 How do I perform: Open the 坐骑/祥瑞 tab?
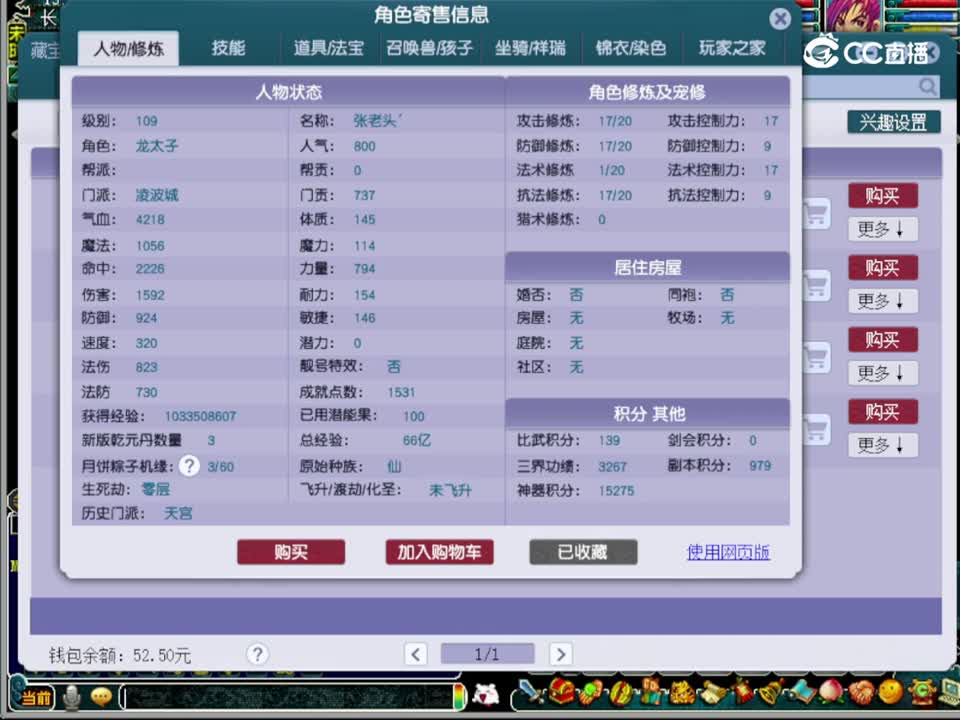click(x=531, y=47)
